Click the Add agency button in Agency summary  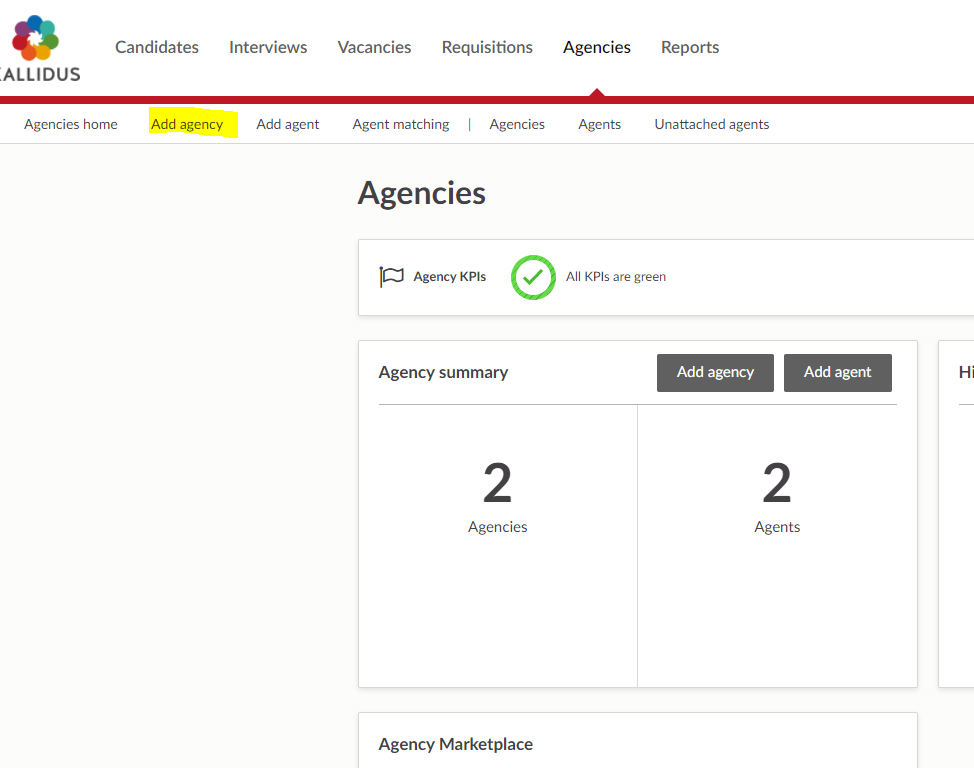tap(715, 372)
